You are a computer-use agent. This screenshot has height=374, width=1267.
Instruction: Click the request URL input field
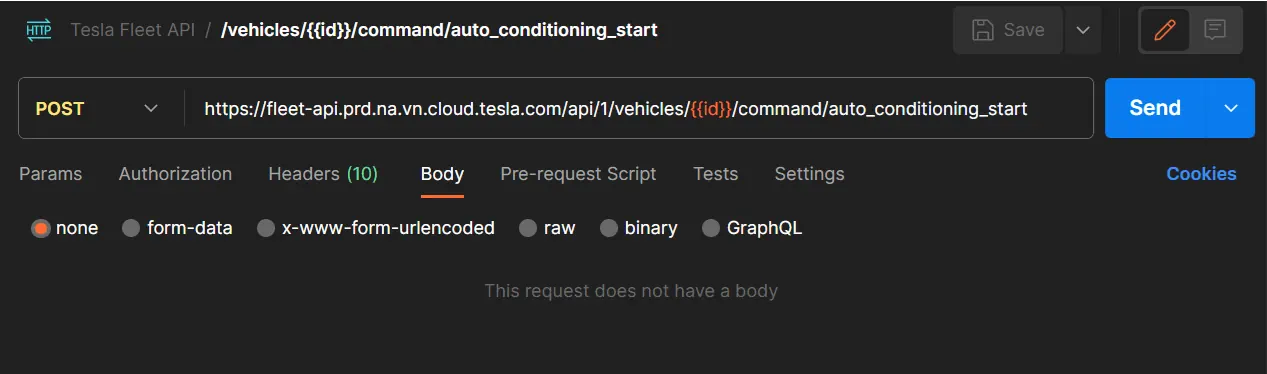(640, 108)
